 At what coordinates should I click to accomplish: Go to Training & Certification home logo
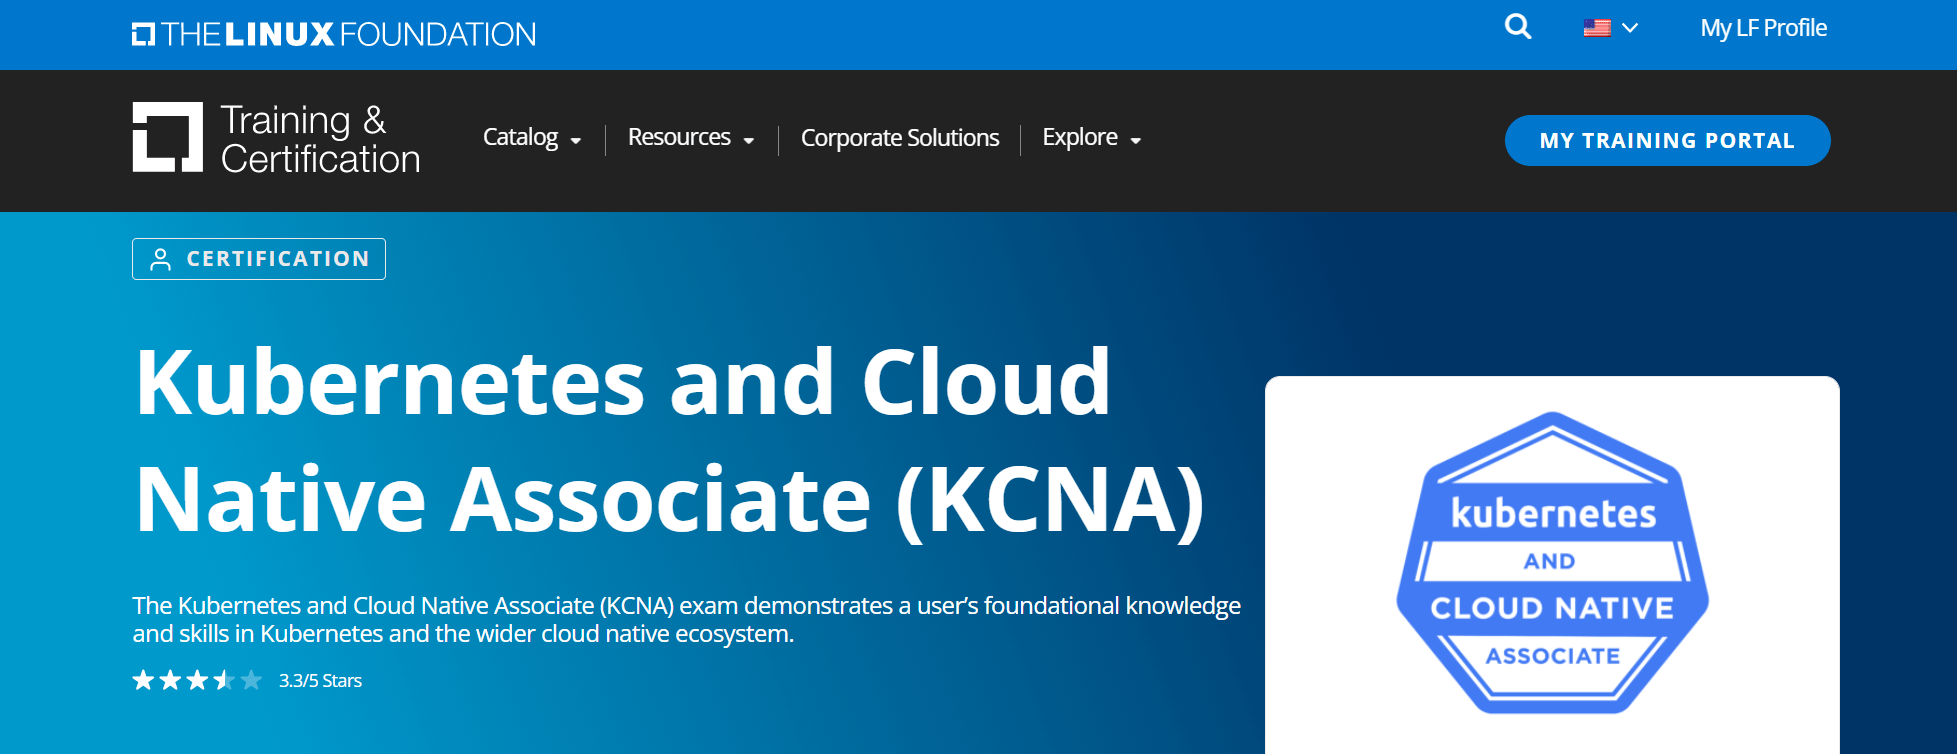(x=276, y=138)
